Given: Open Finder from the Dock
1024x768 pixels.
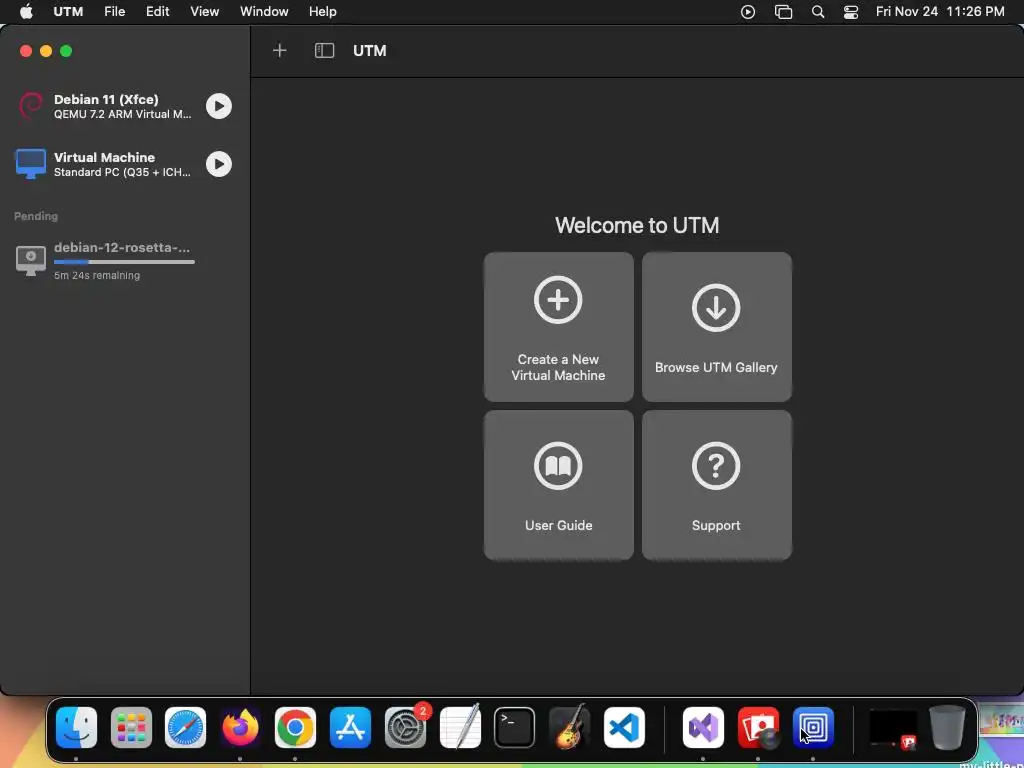Looking at the screenshot, I should 76,727.
